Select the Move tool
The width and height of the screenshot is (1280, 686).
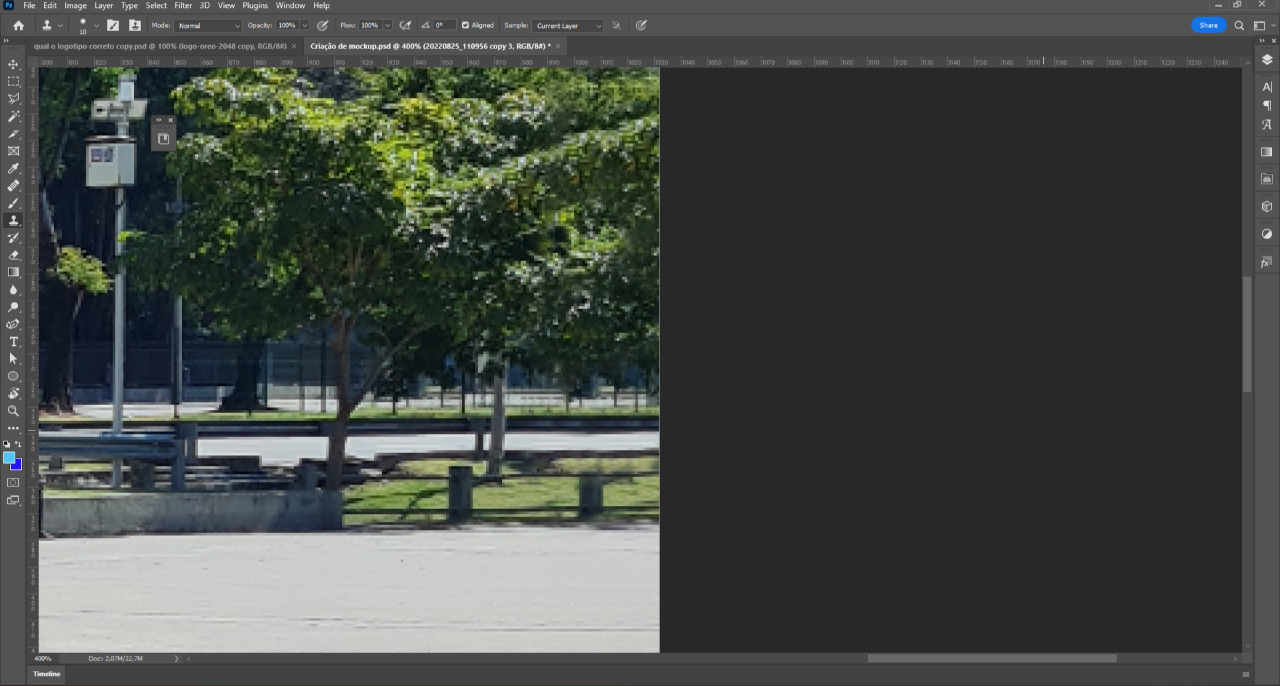click(14, 64)
